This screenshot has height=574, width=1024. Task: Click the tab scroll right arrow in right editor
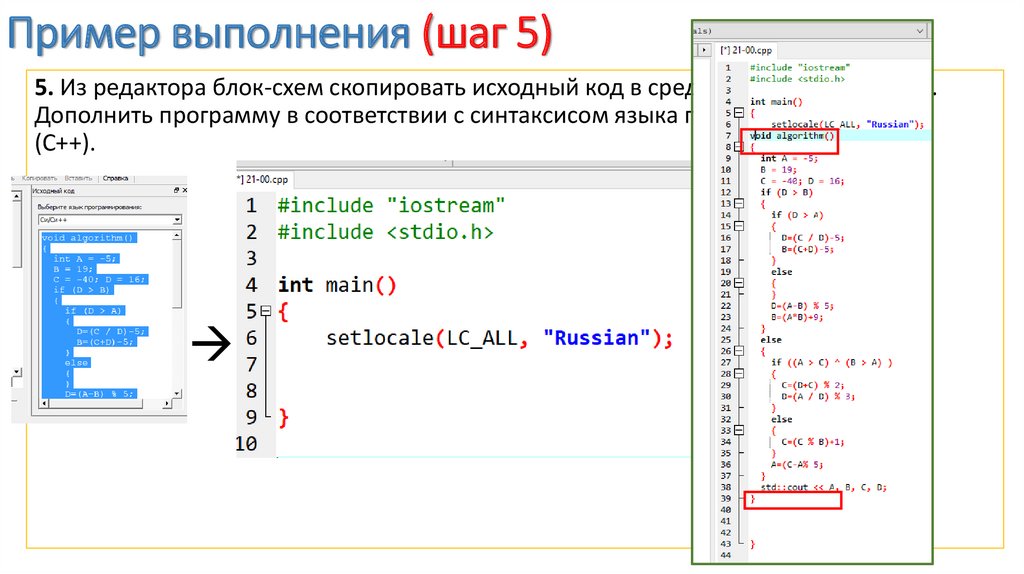click(x=703, y=50)
